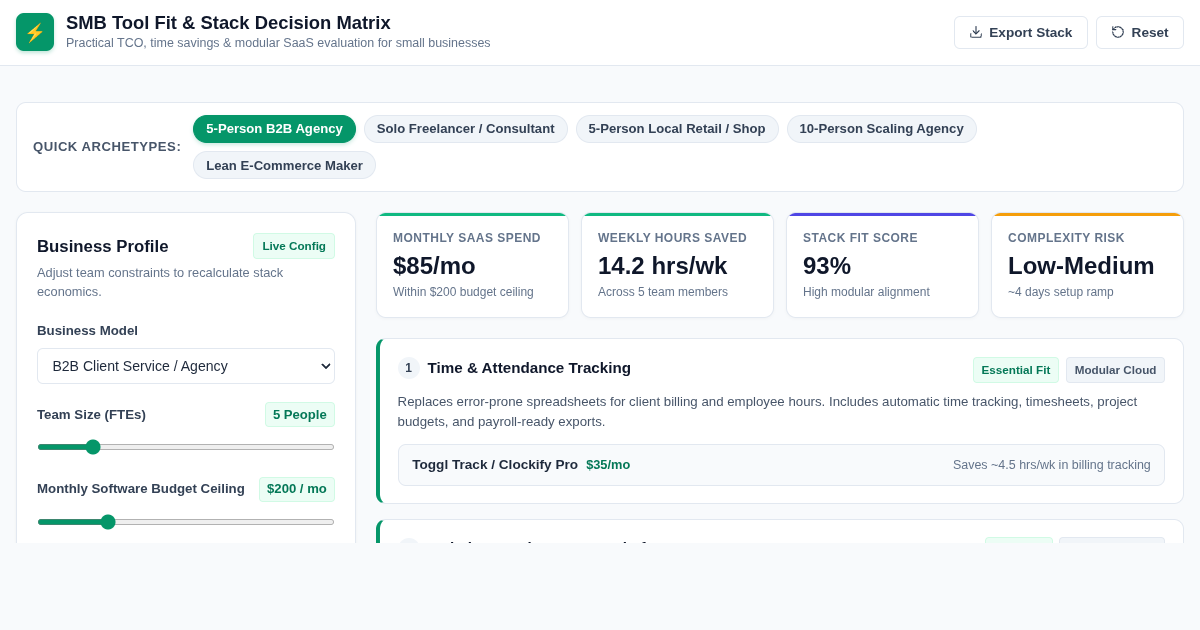1200x630 pixels.
Task: Select 5-Person Local Retail / Shop archetype
Action: click(677, 129)
